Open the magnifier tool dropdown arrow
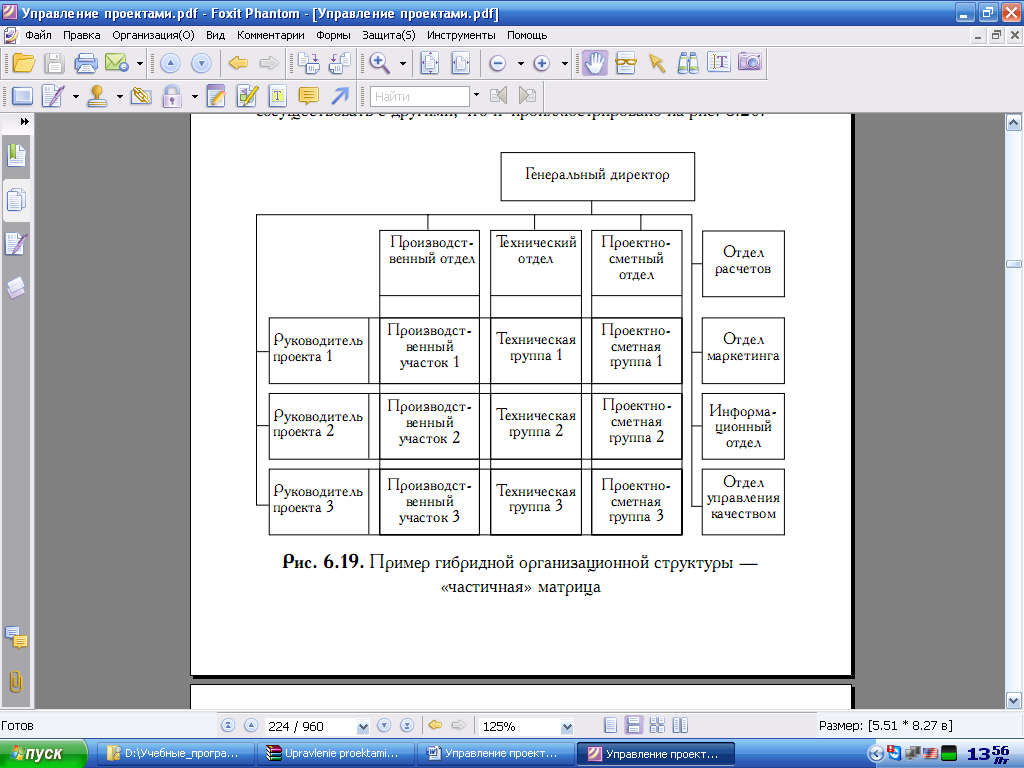1024x768 pixels. pos(402,64)
